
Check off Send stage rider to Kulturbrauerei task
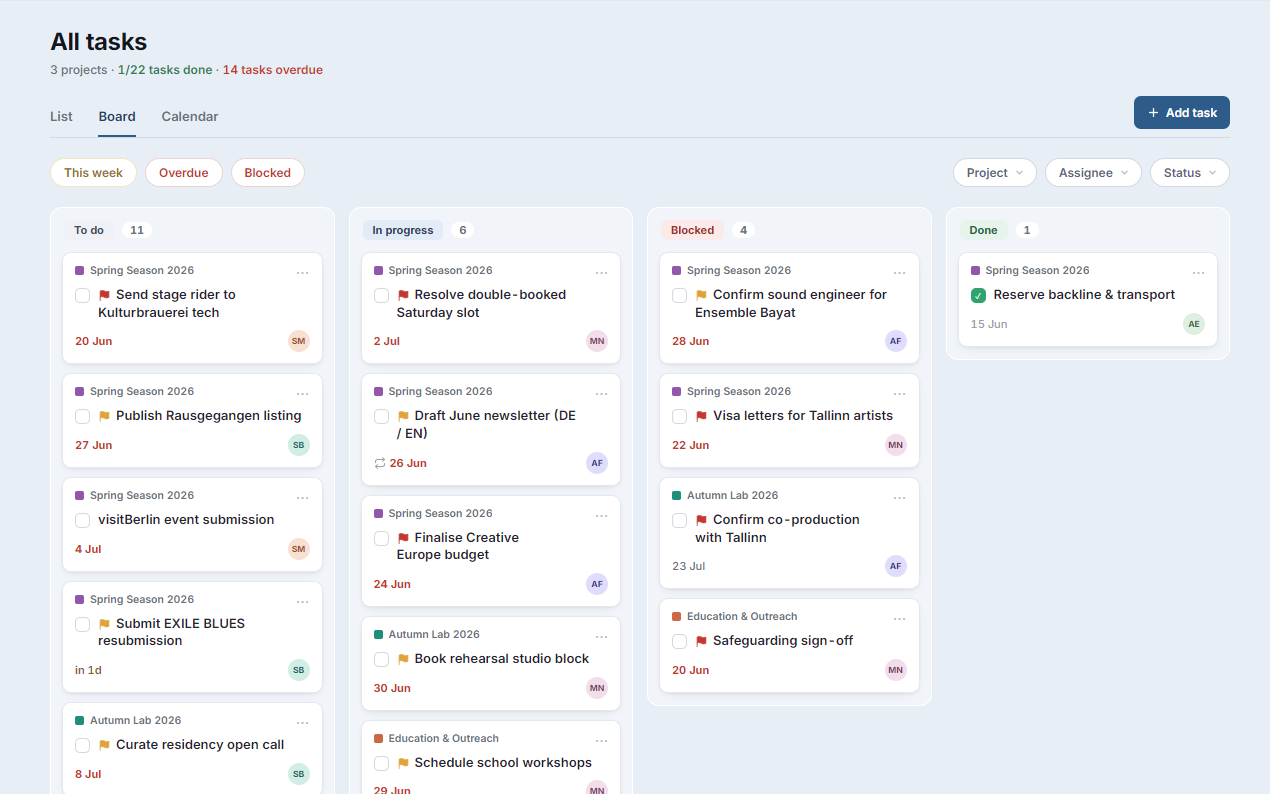click(83, 295)
